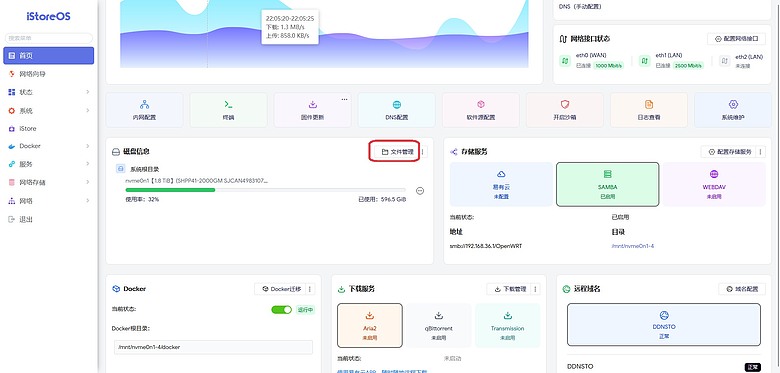The height and width of the screenshot is (373, 780).
Task: Click the qBittorrent download icon
Action: pos(439,316)
